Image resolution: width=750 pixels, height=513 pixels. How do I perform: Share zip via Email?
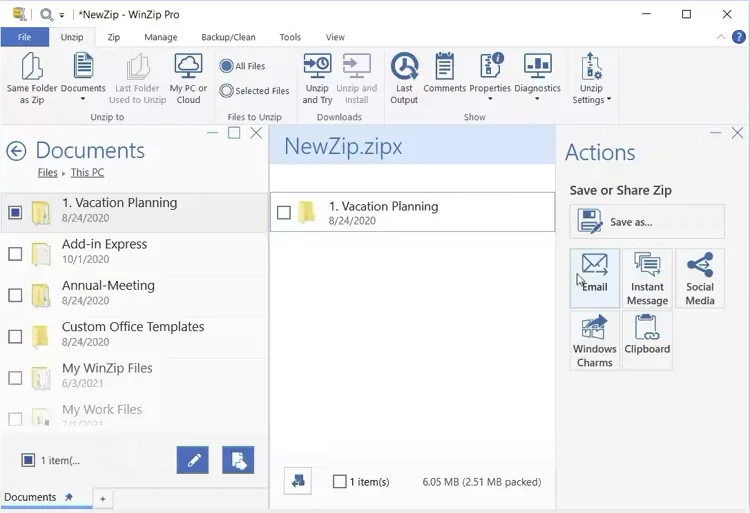click(595, 278)
